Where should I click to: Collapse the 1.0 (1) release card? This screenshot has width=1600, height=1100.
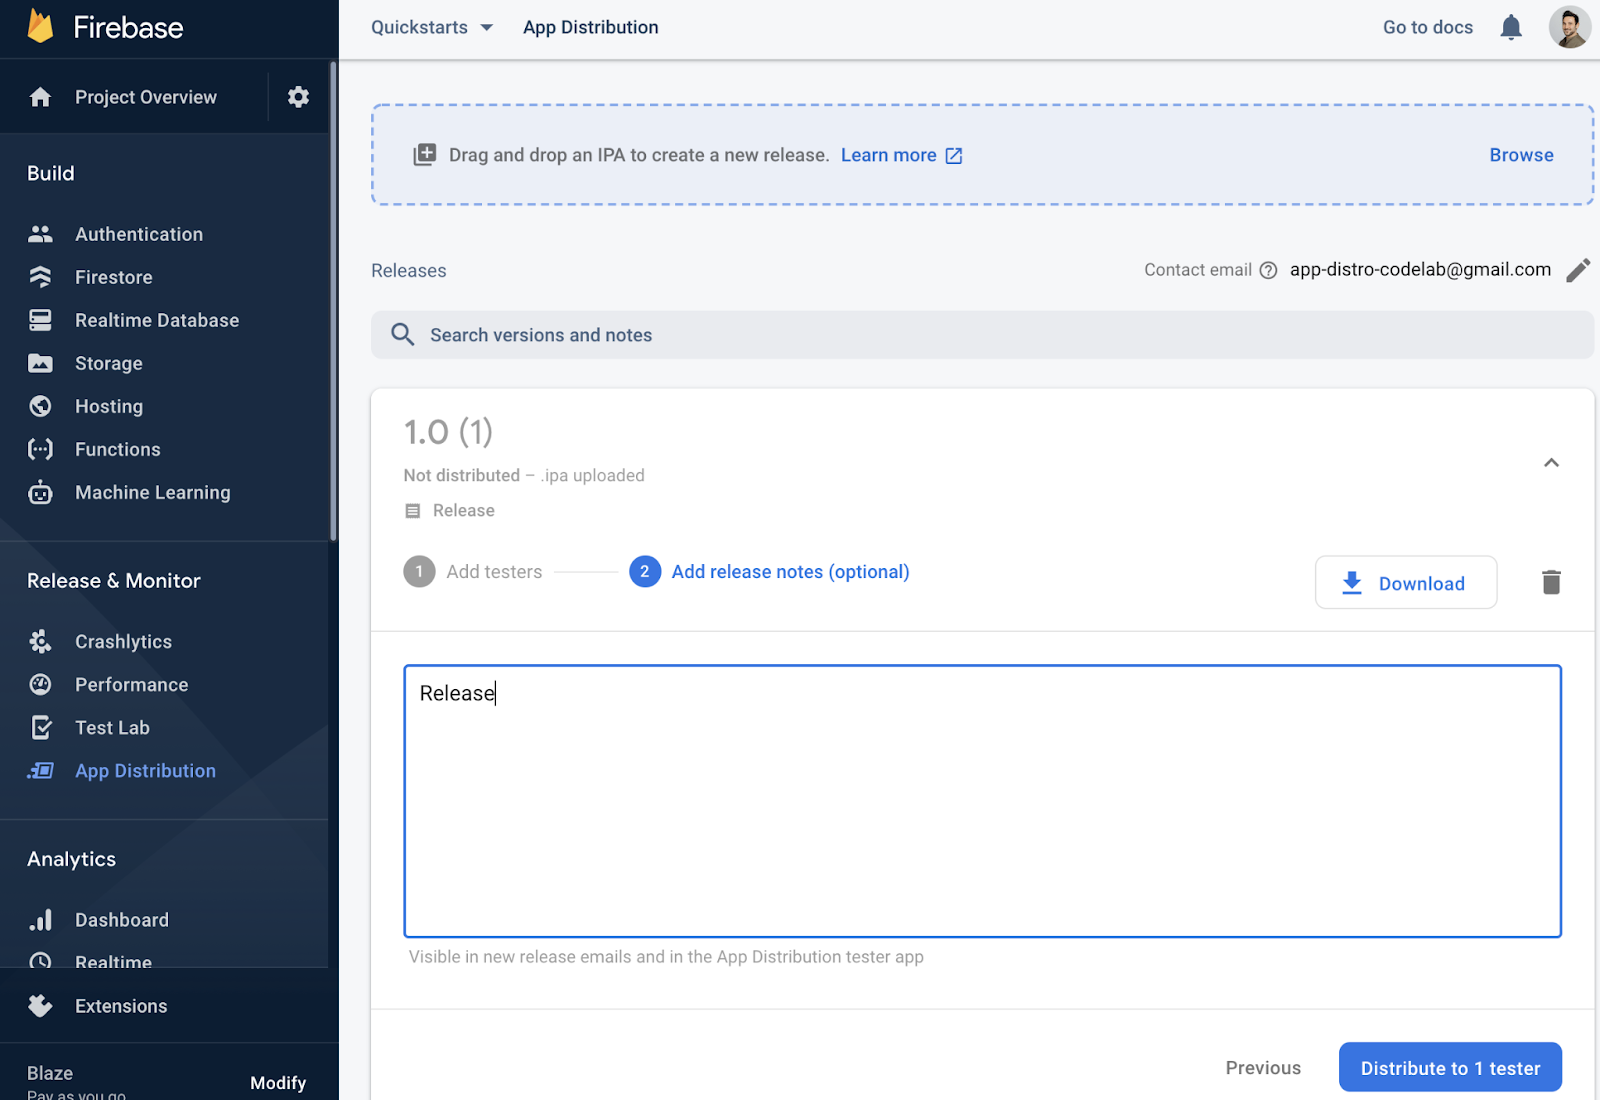coord(1551,462)
